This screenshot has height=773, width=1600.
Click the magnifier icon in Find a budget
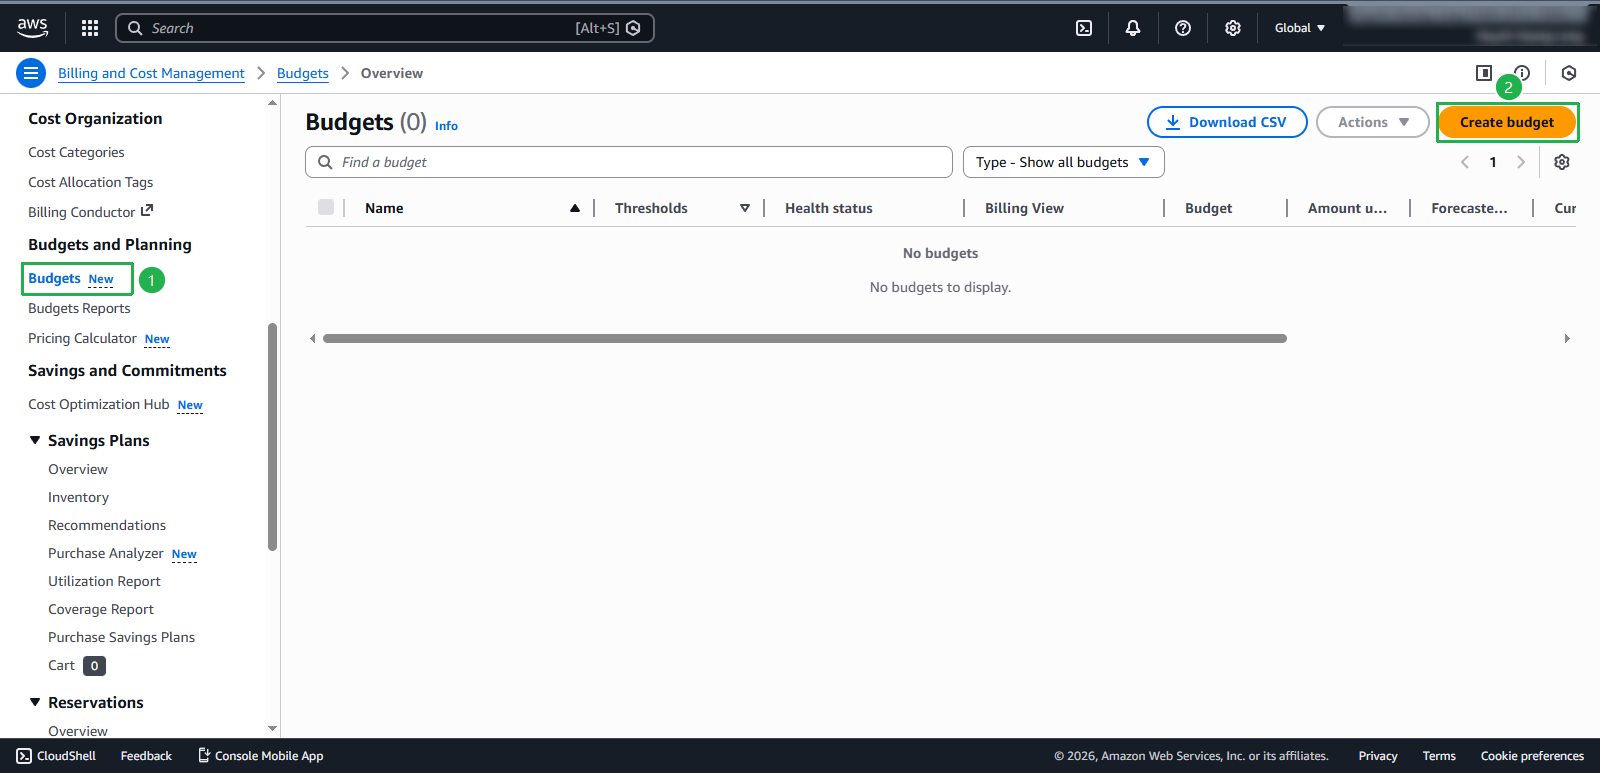click(325, 162)
